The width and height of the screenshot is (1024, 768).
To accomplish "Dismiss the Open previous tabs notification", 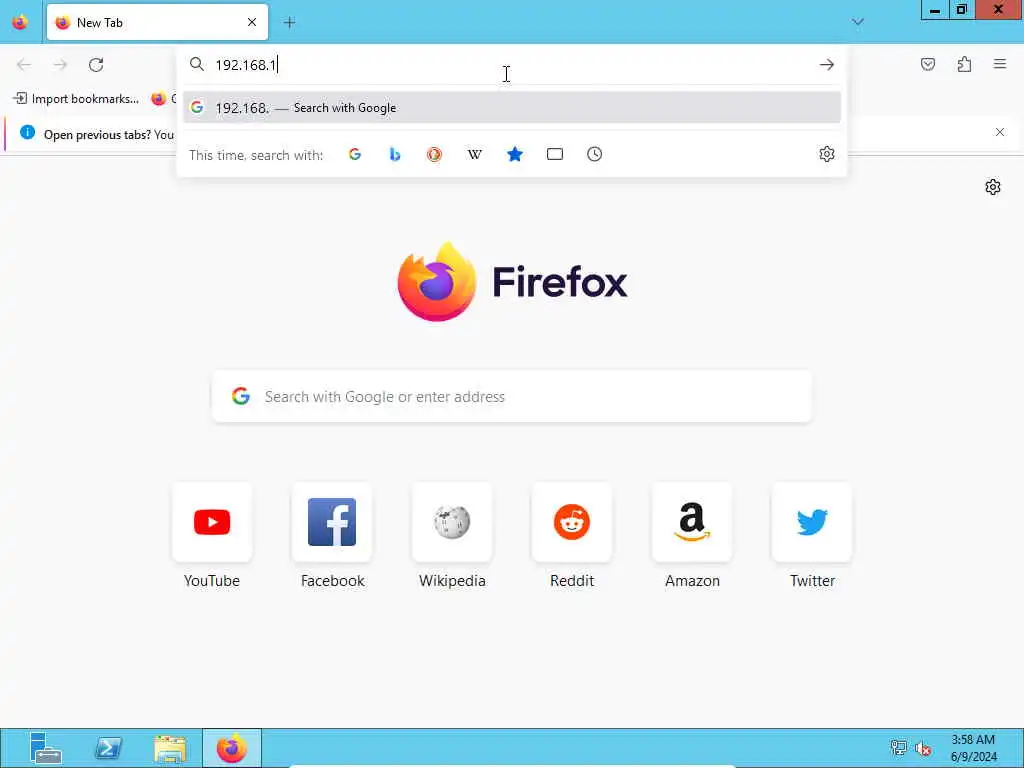I will (x=1000, y=133).
